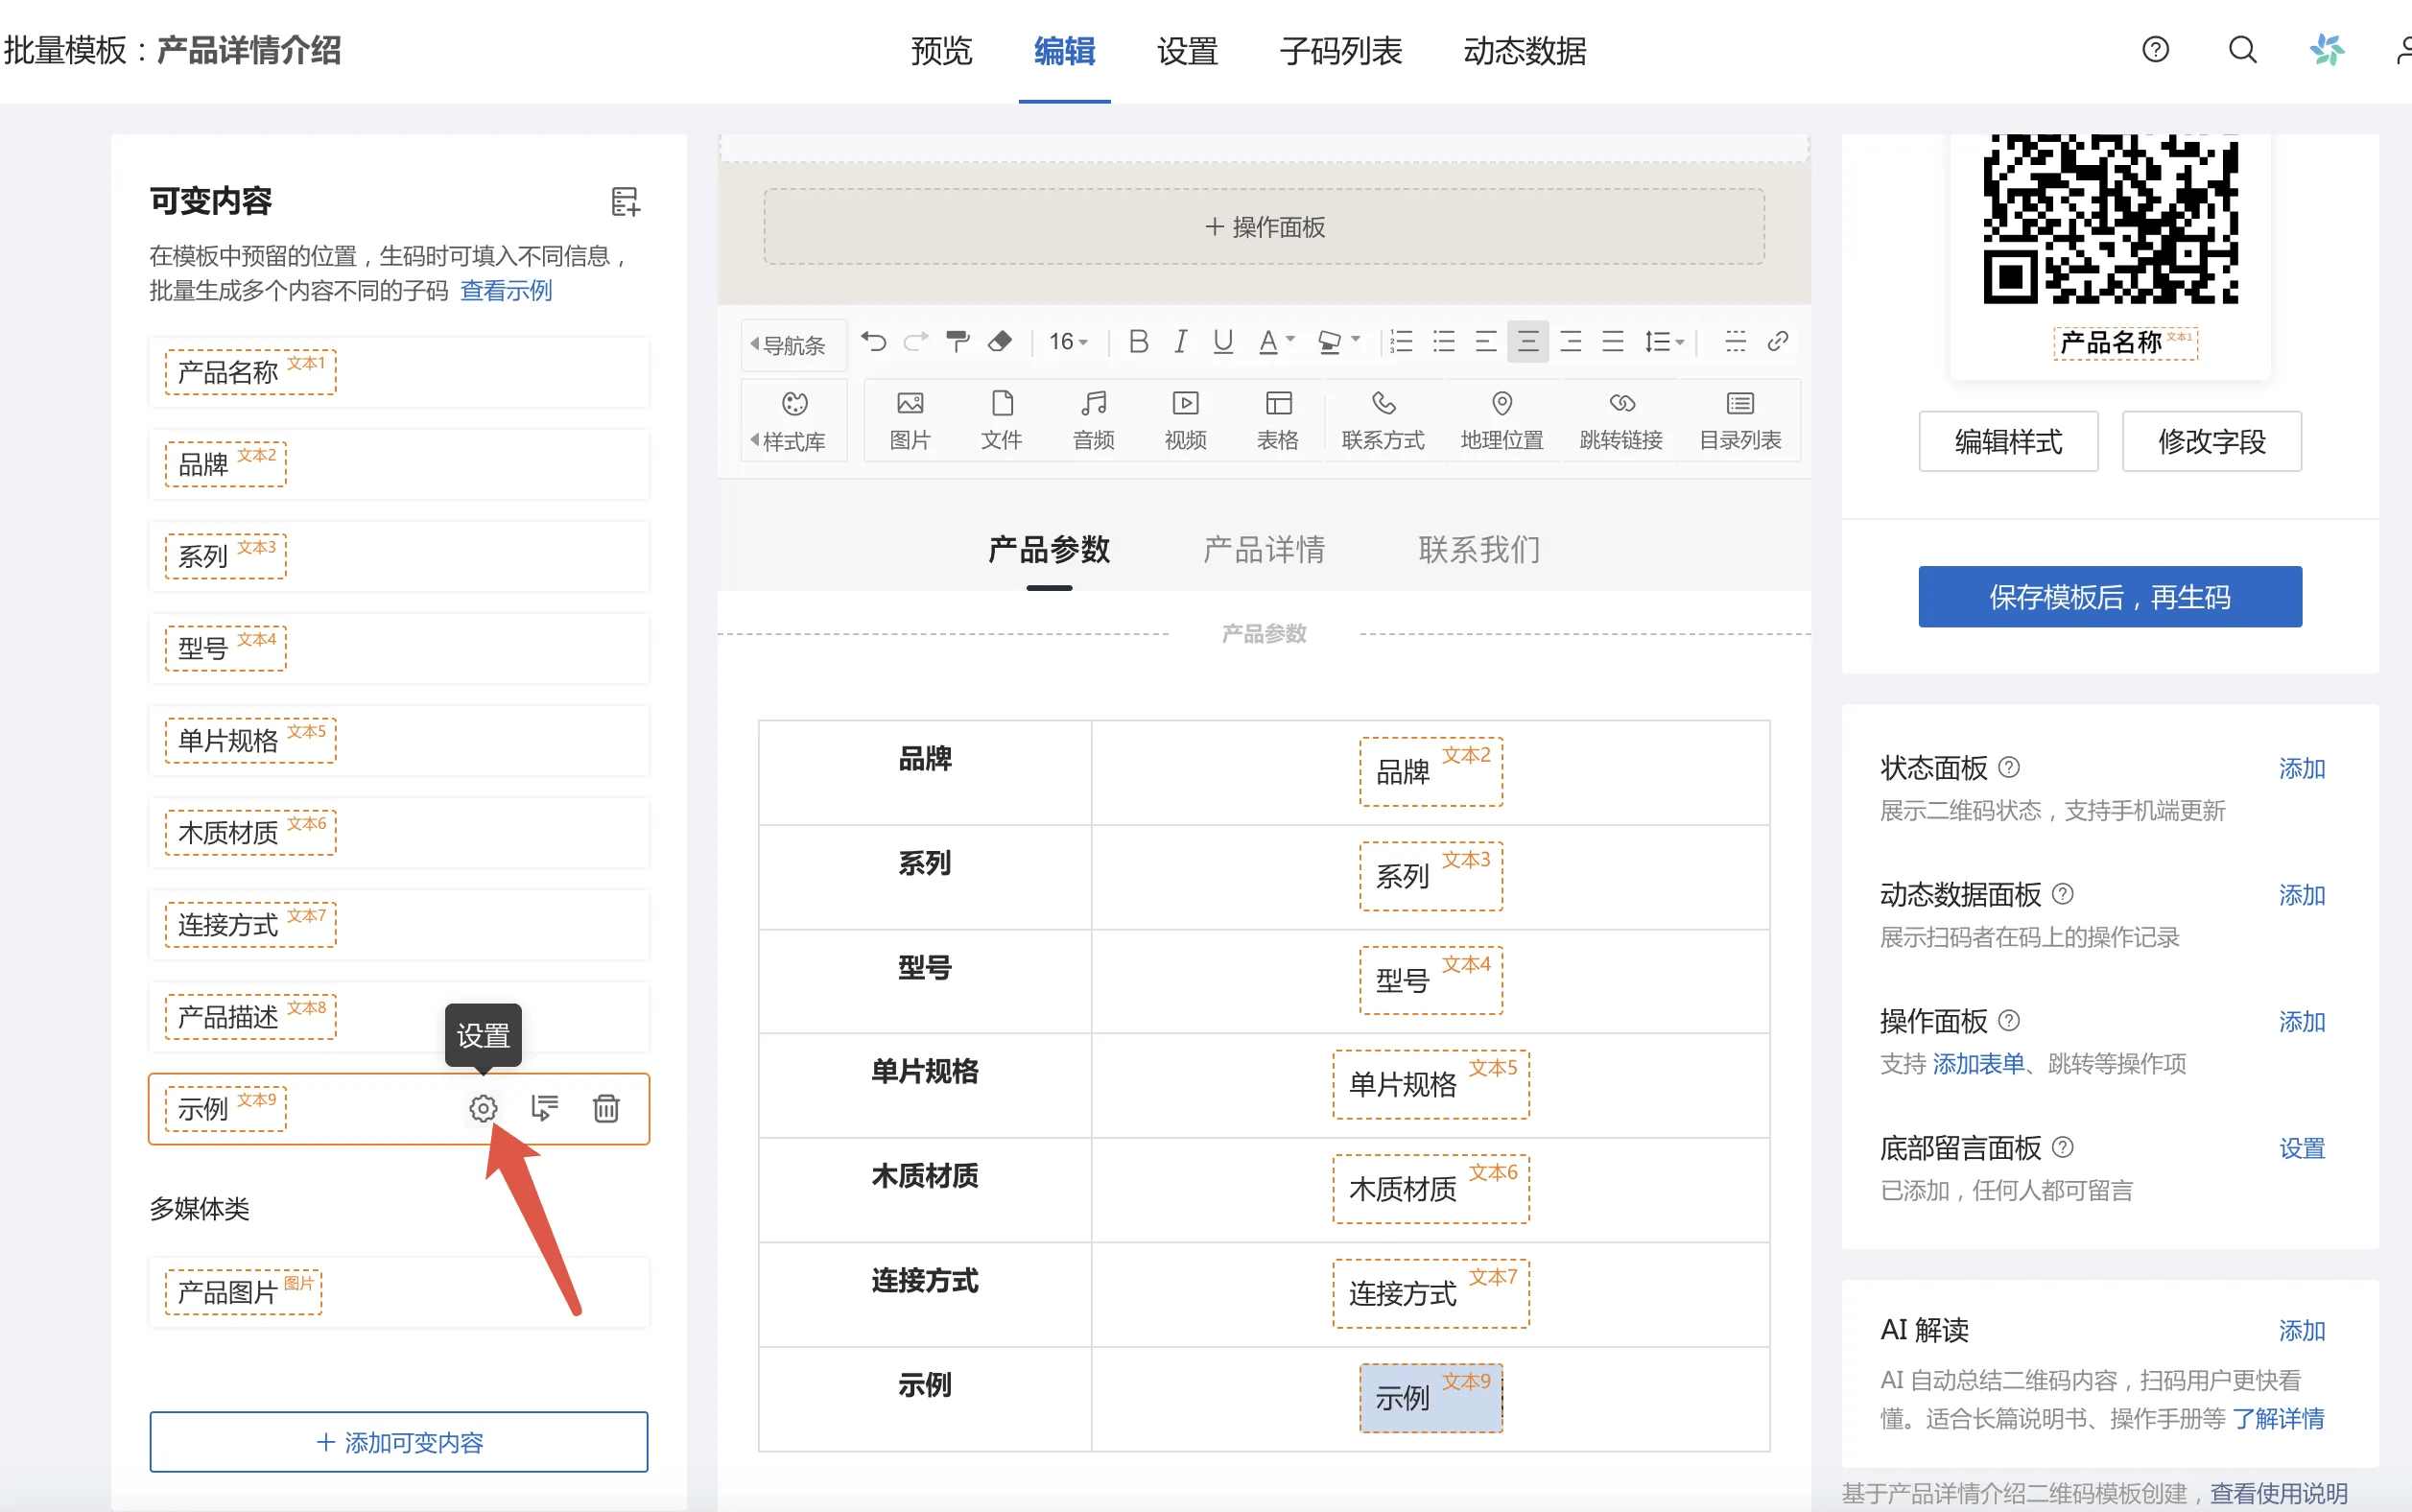The width and height of the screenshot is (2412, 1512).
Task: Align text to the left
Action: point(1486,342)
